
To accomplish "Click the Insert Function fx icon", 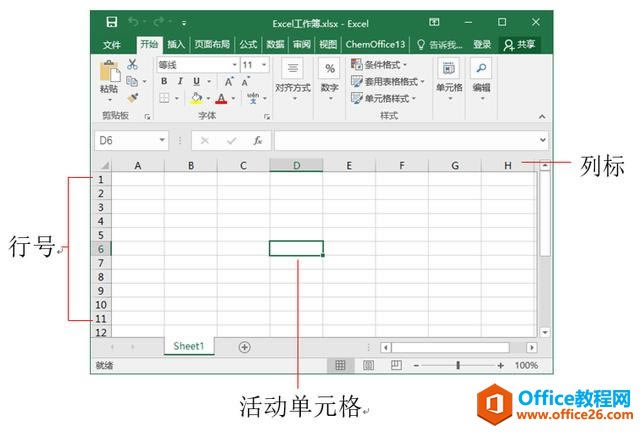I will (x=258, y=140).
